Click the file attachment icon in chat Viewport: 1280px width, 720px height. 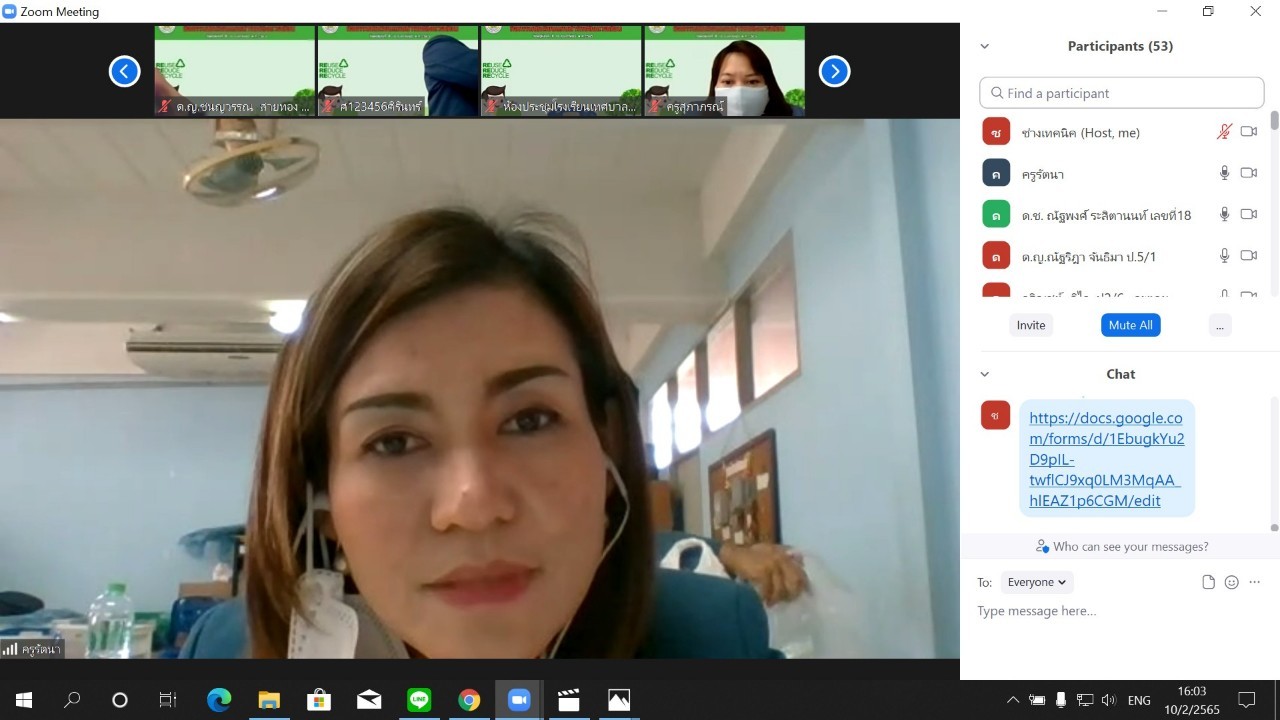[x=1208, y=582]
